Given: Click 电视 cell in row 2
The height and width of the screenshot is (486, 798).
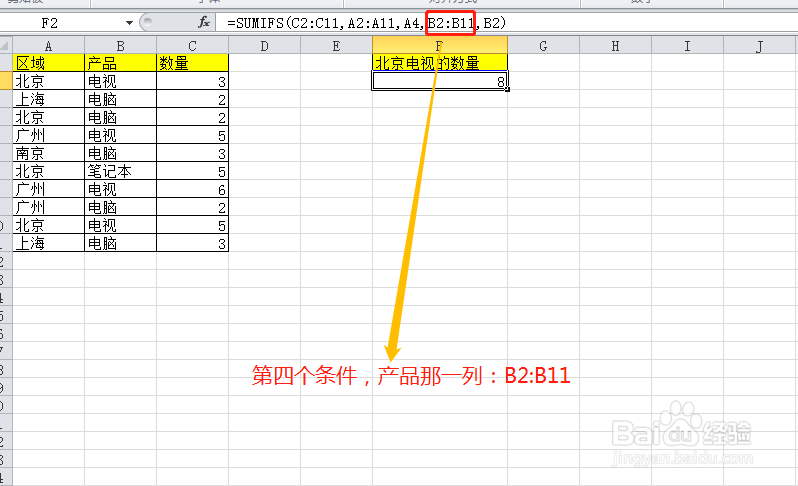Looking at the screenshot, I should [x=121, y=81].
